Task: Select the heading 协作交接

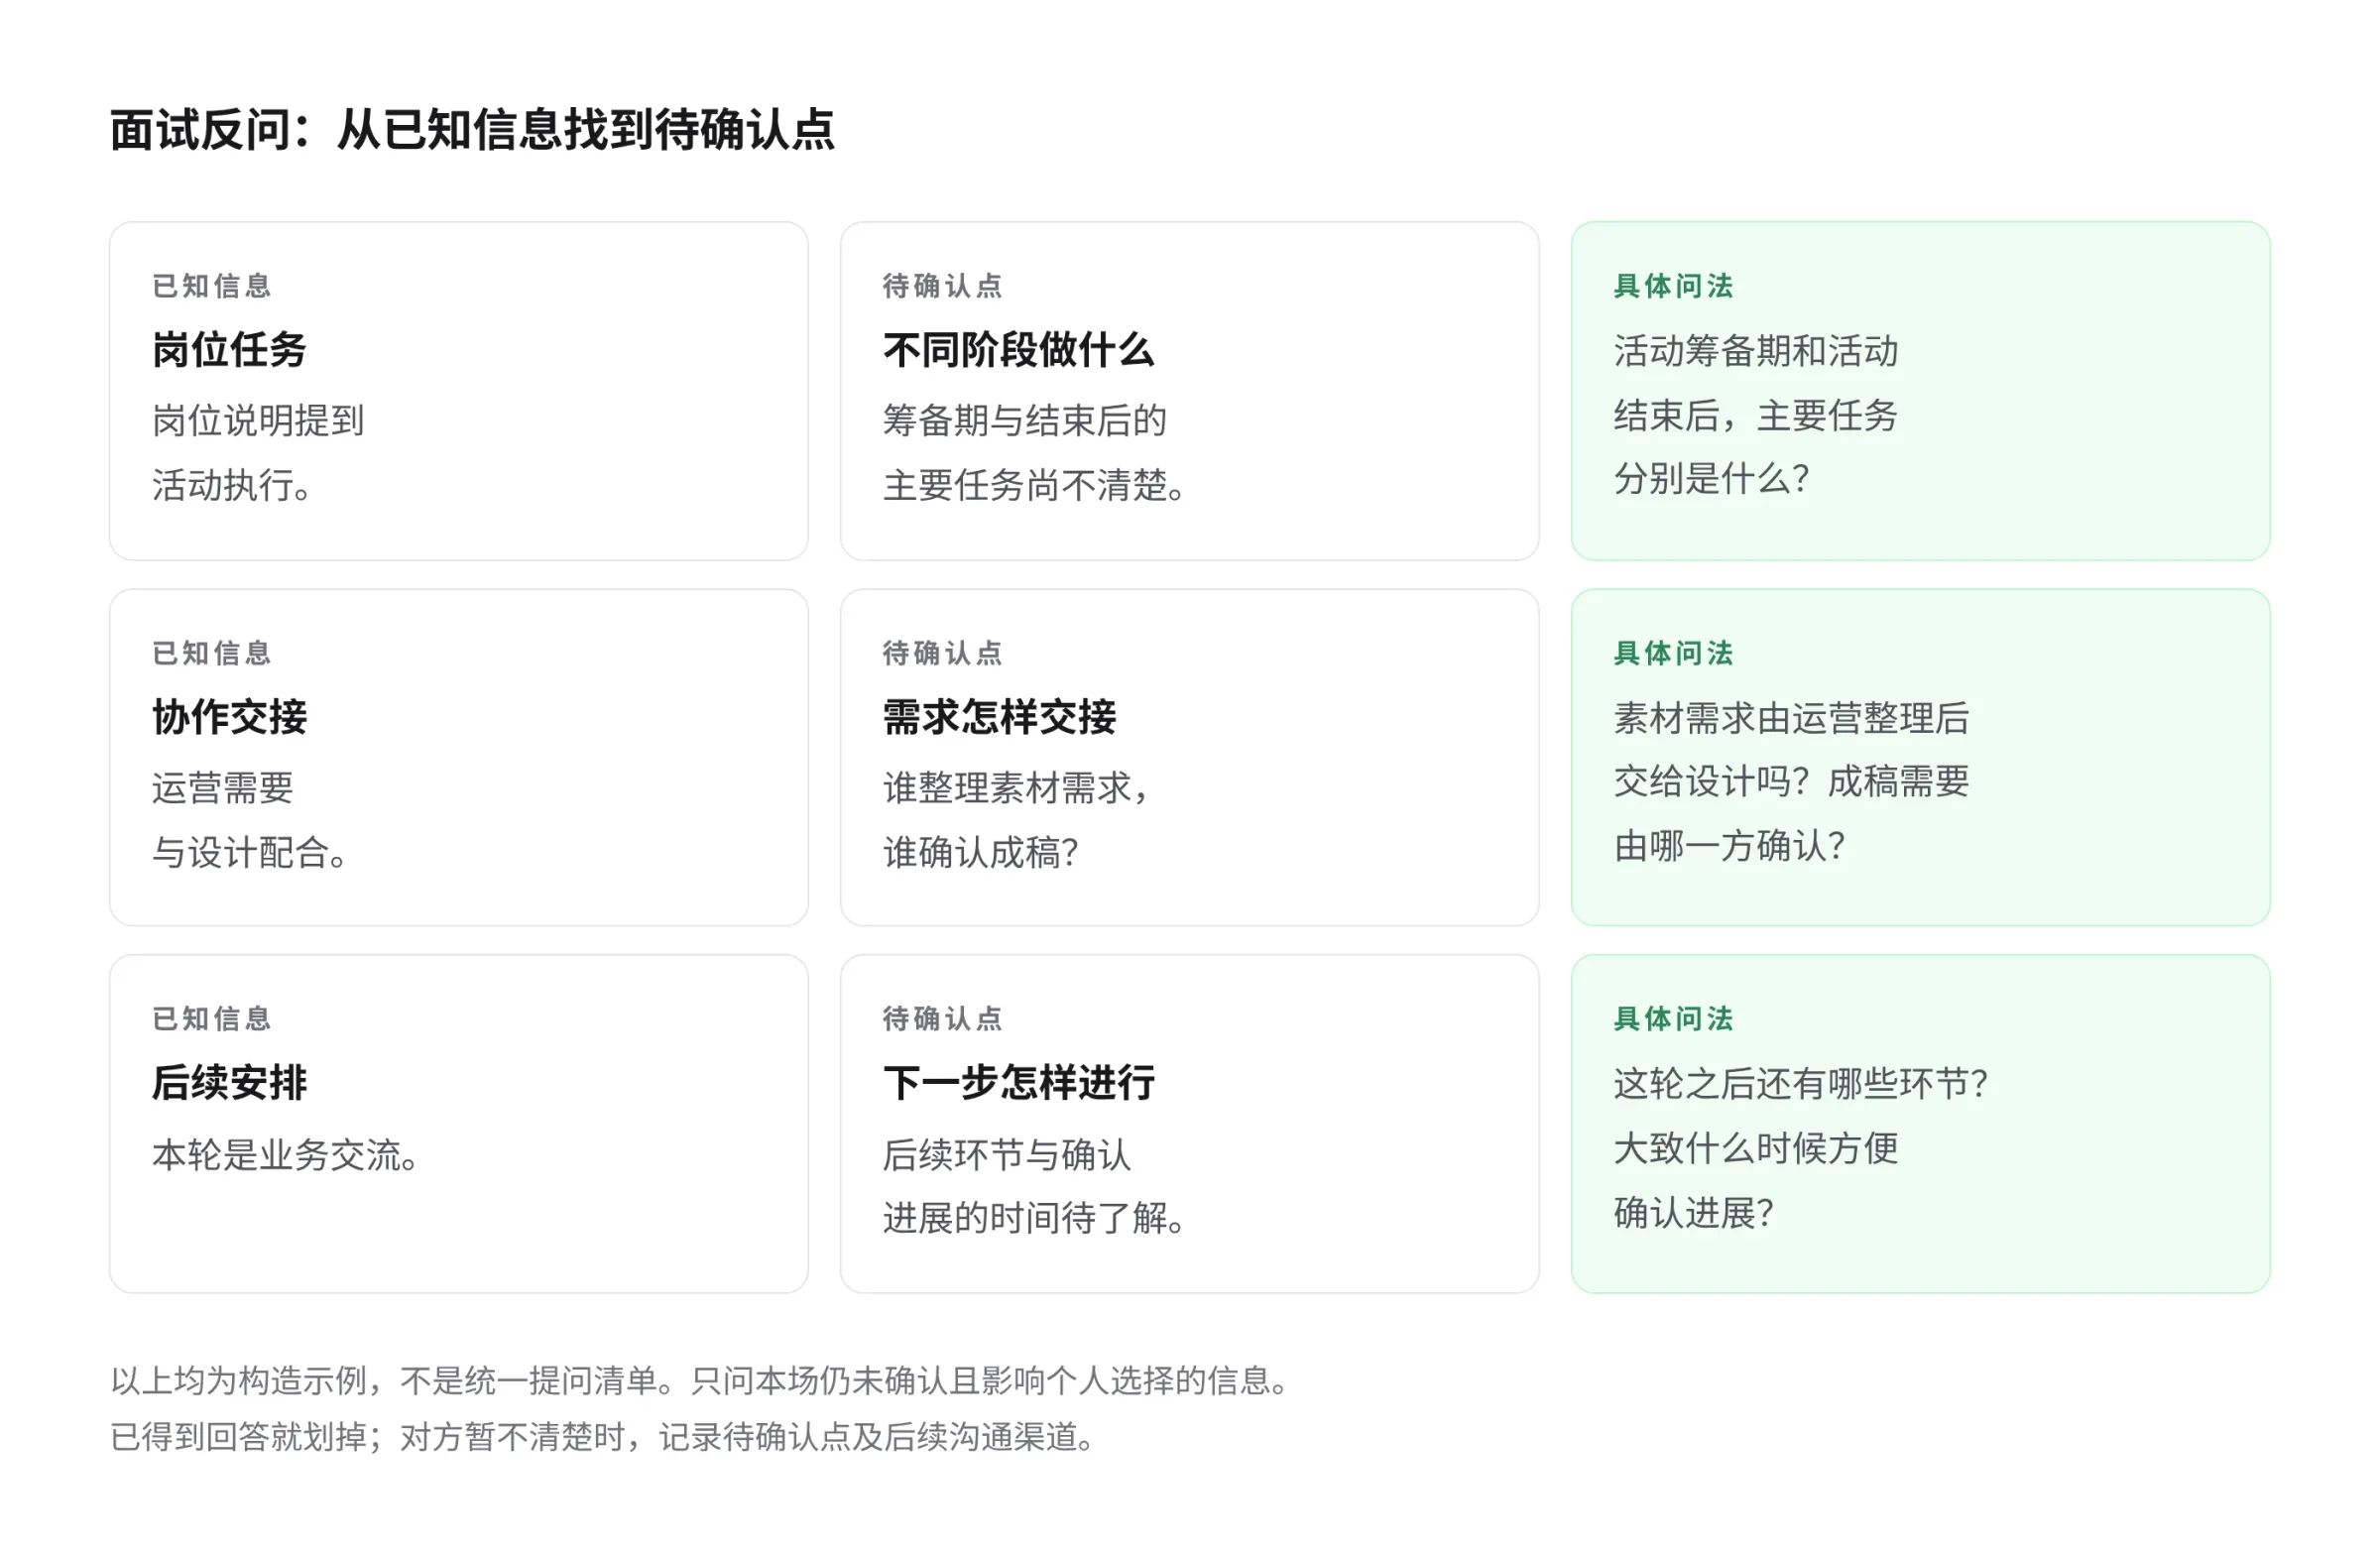Action: [229, 717]
